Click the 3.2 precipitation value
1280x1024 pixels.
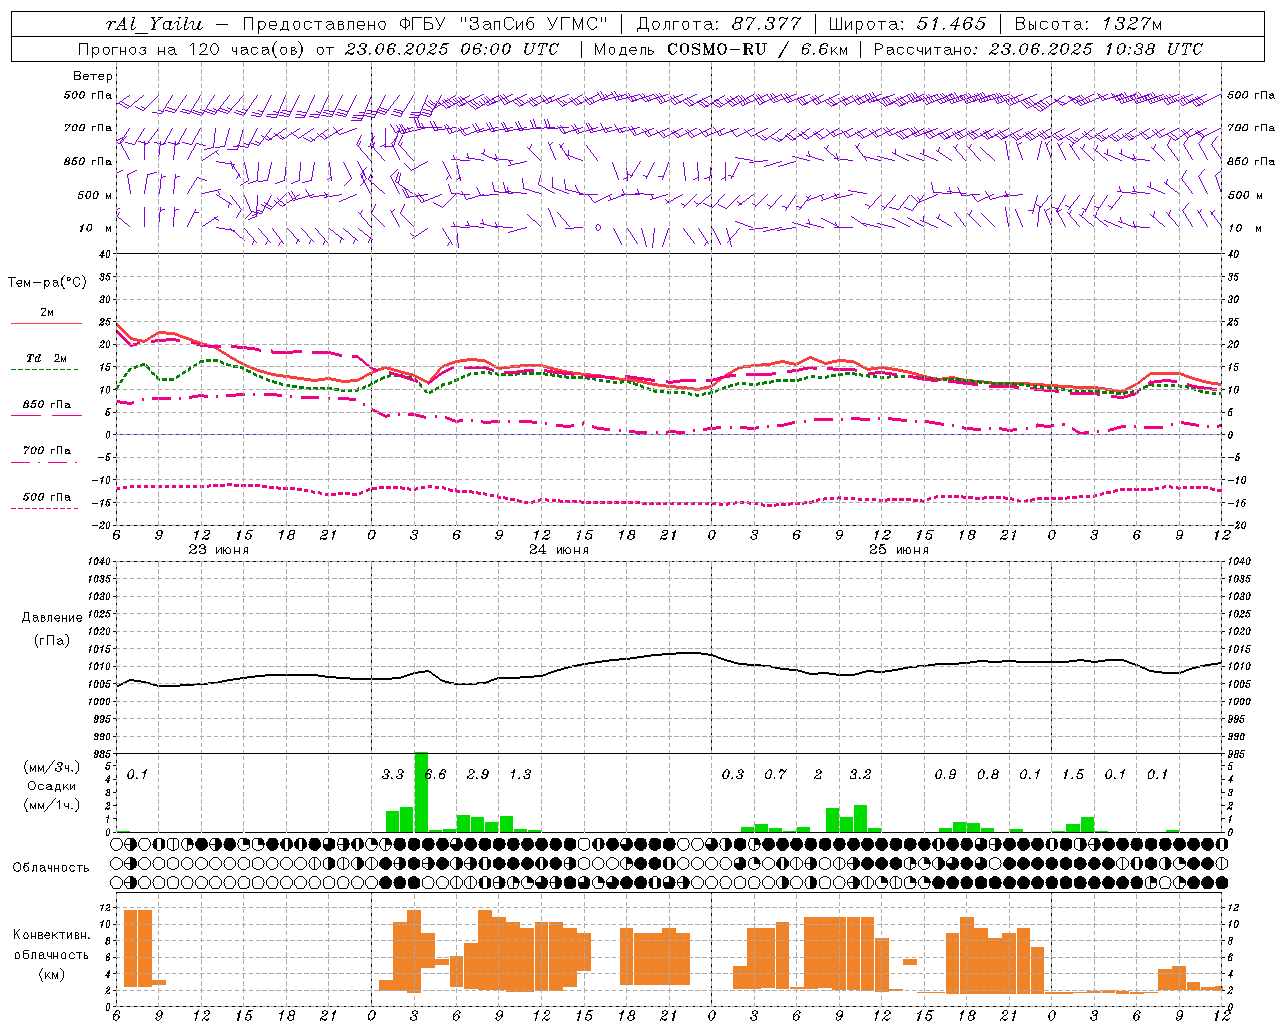(860, 774)
